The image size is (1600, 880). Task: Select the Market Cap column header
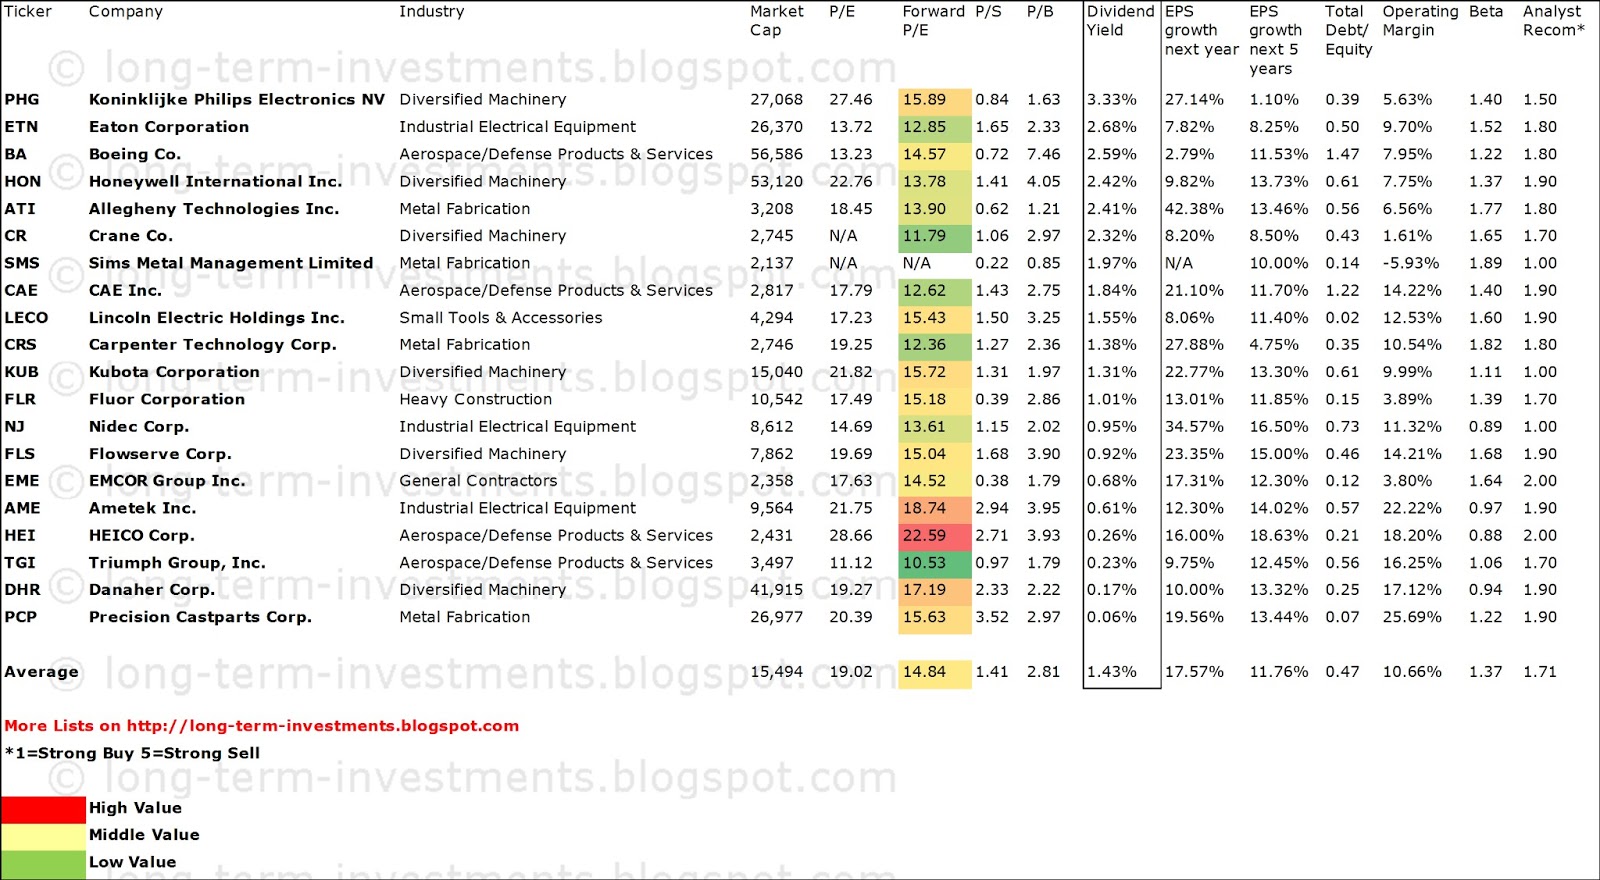777,21
